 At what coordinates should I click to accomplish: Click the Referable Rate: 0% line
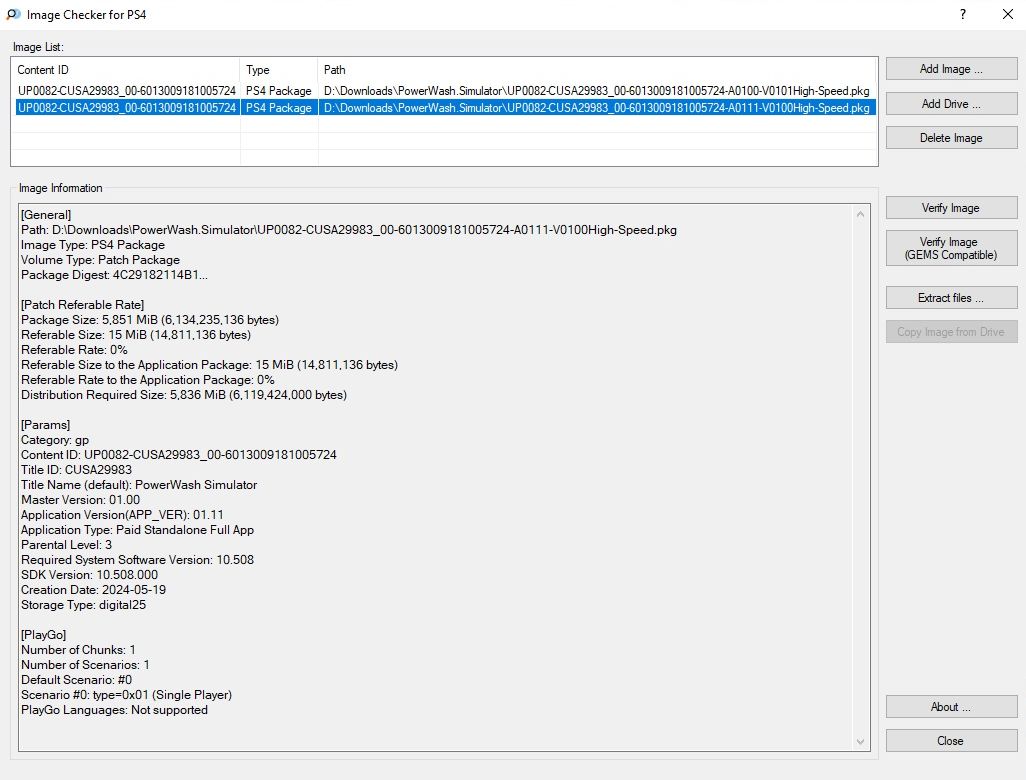tap(74, 350)
